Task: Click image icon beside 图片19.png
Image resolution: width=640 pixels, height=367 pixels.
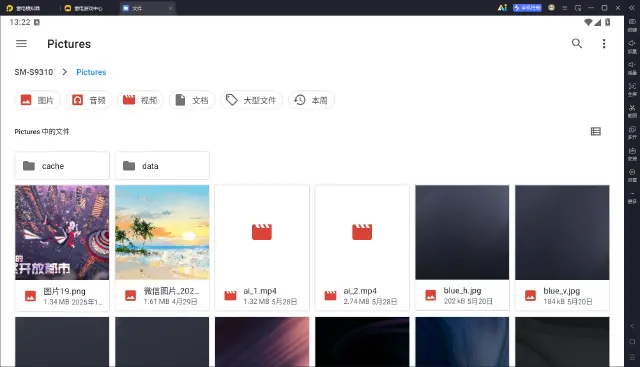Action: point(30,296)
